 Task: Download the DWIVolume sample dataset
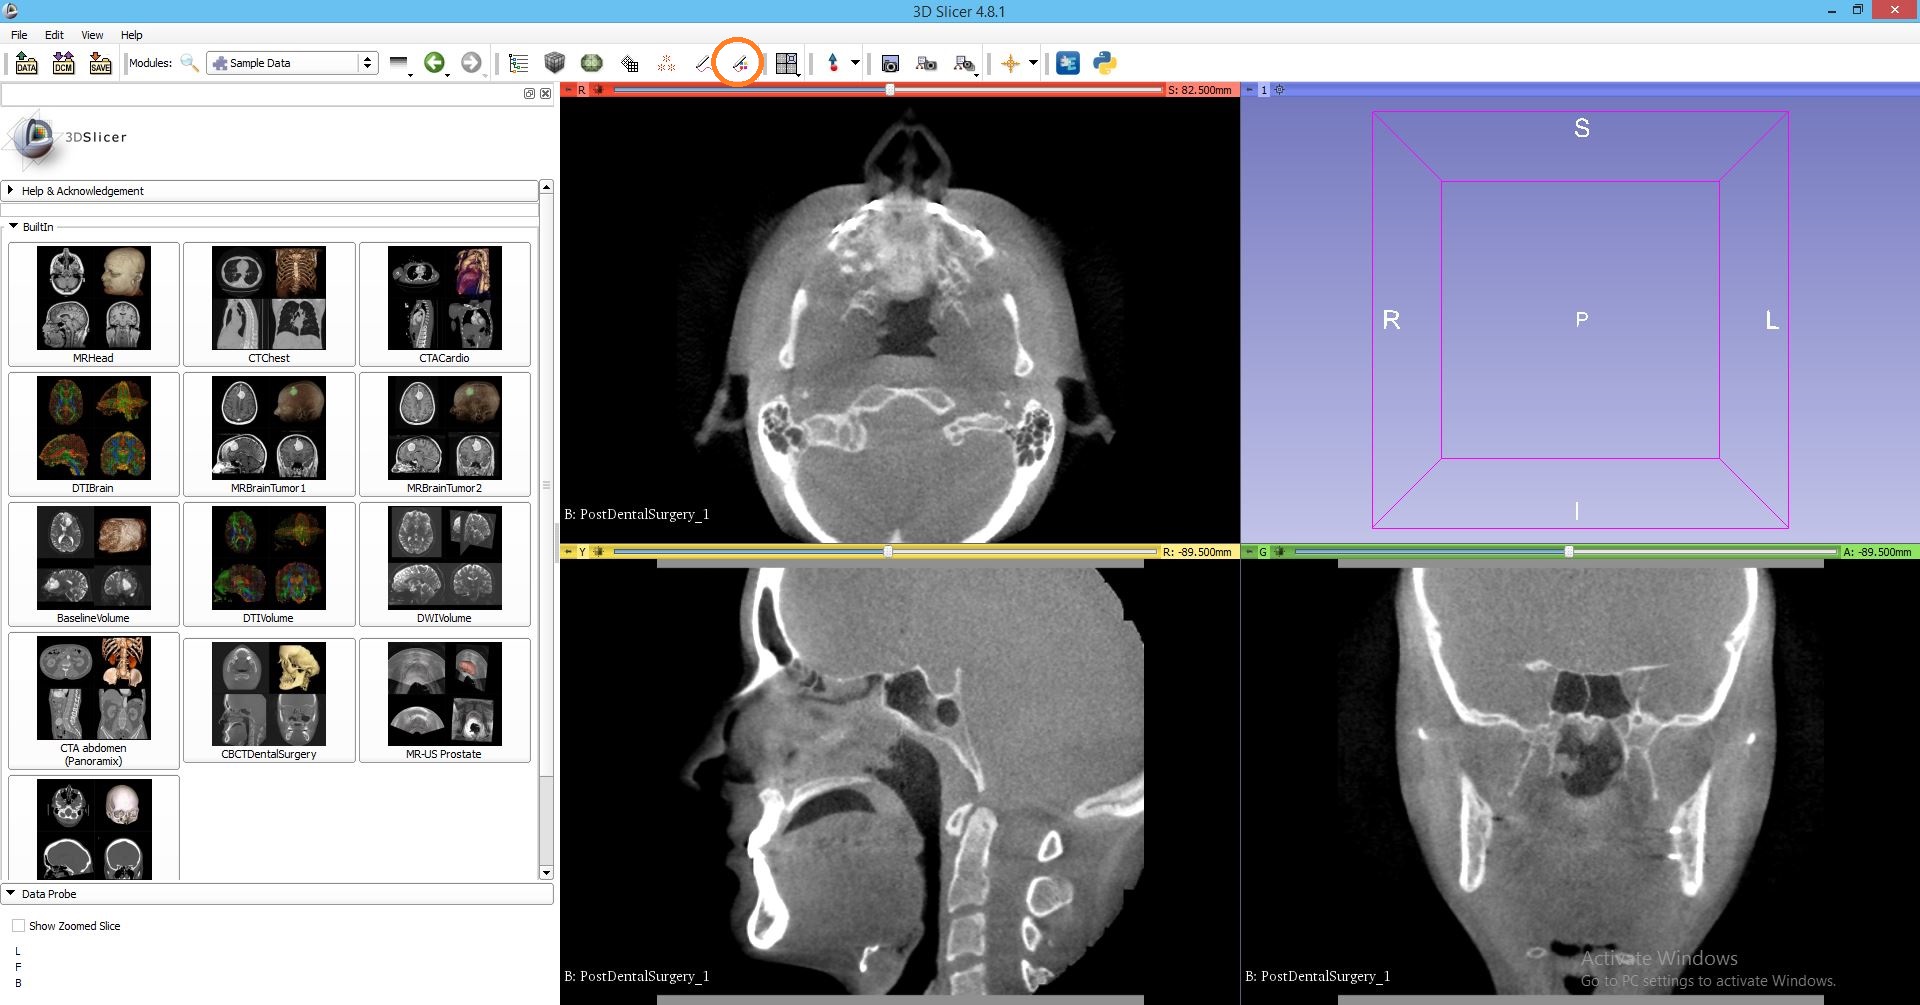tap(445, 564)
